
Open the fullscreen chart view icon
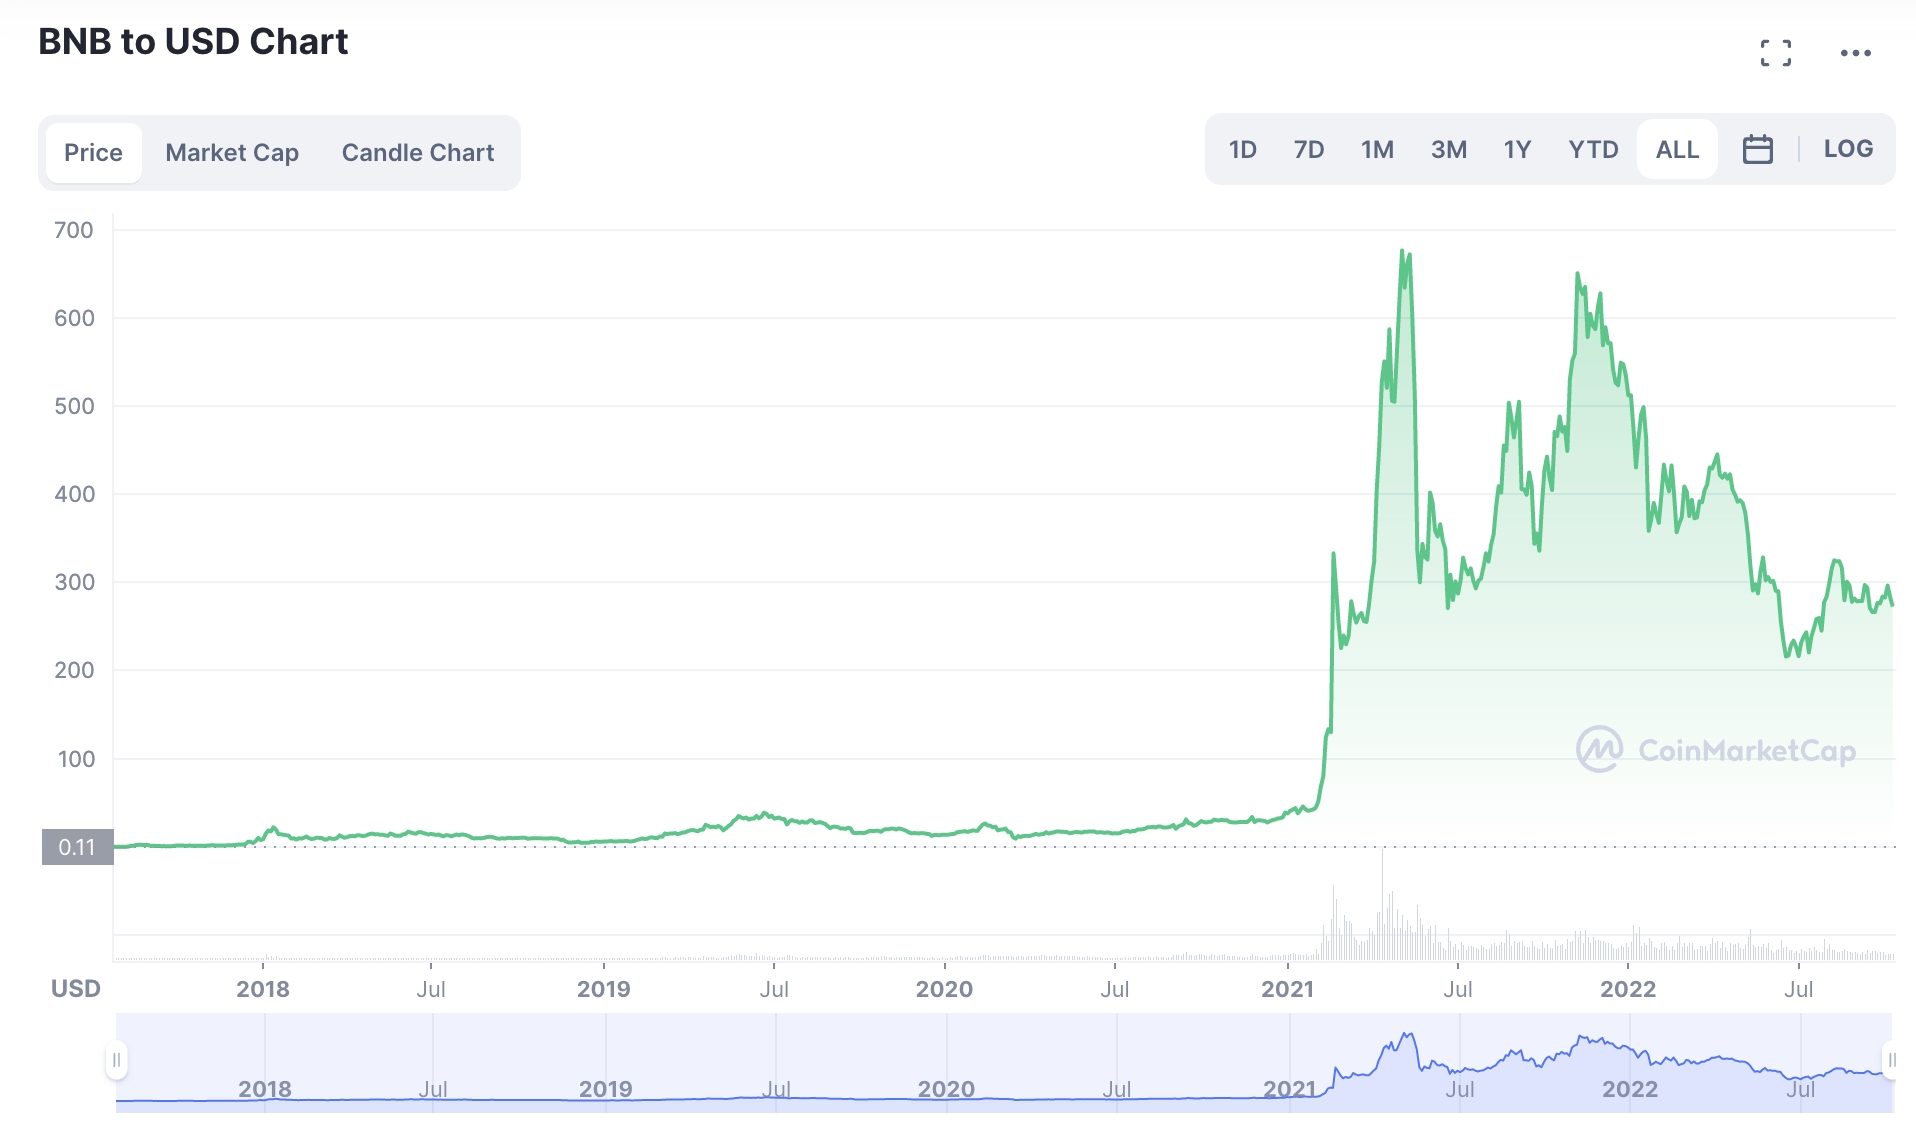pyautogui.click(x=1776, y=53)
